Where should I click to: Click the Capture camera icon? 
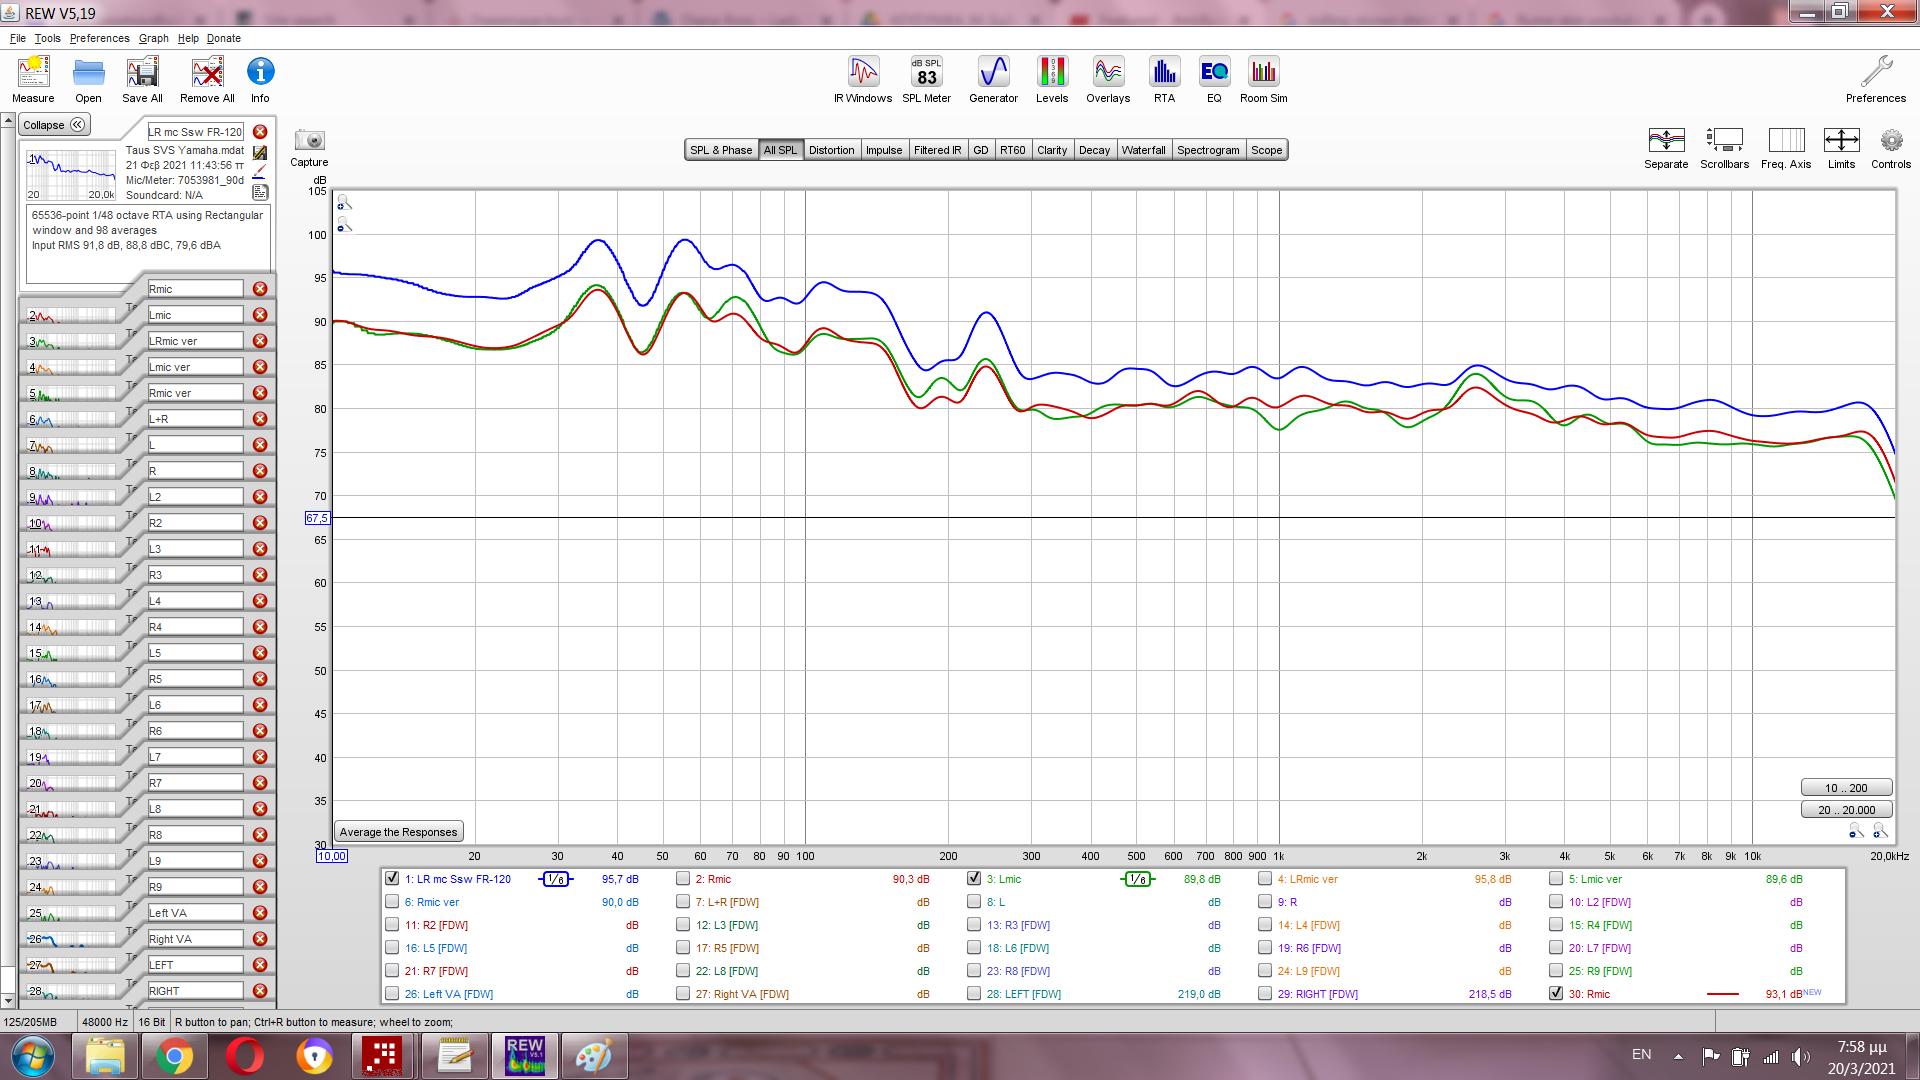(309, 141)
